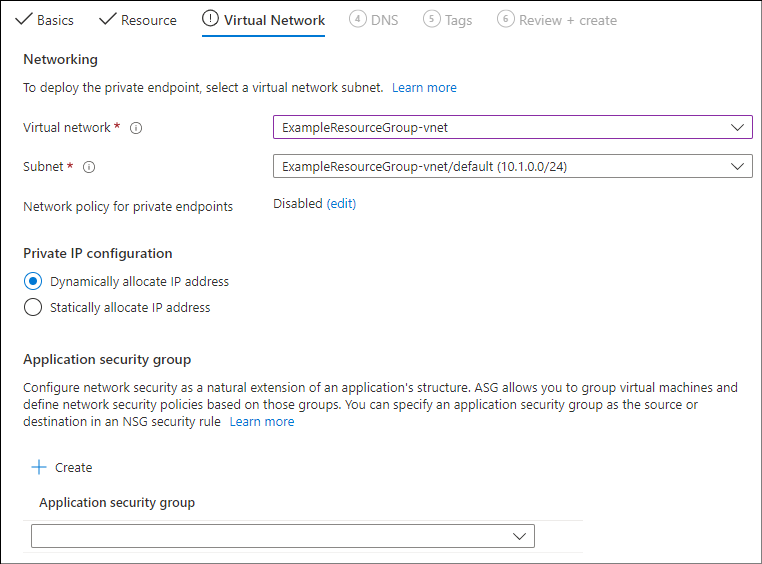
Task: Go to the Resource tab
Action: pyautogui.click(x=138, y=20)
